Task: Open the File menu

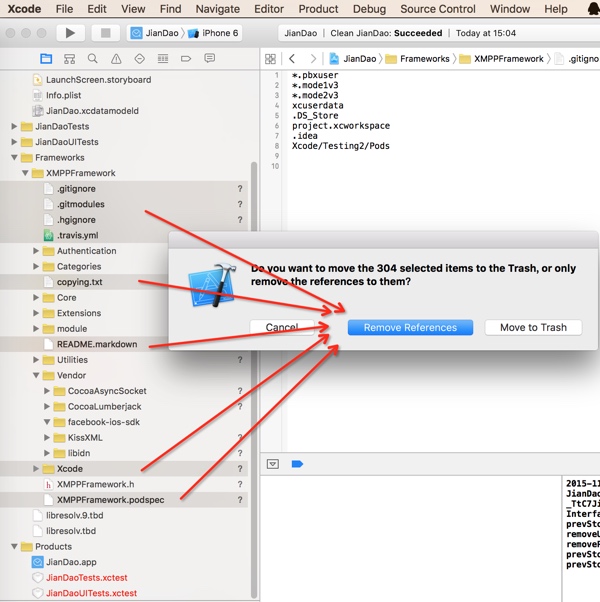Action: point(64,9)
